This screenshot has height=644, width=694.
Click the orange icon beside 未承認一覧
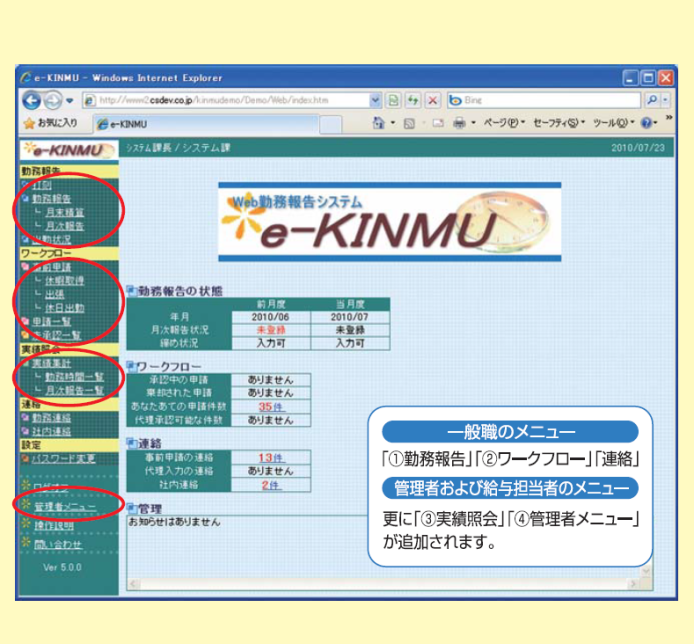click(26, 335)
